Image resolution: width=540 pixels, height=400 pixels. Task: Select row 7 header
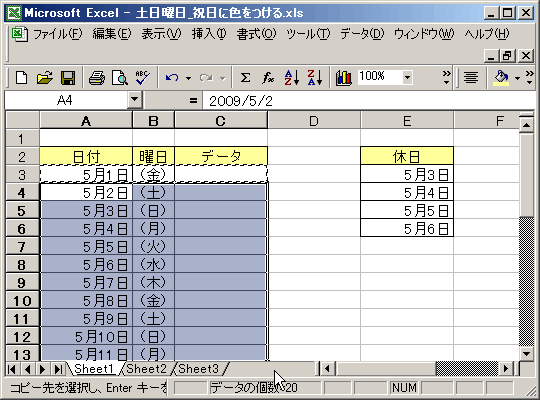(x=22, y=246)
